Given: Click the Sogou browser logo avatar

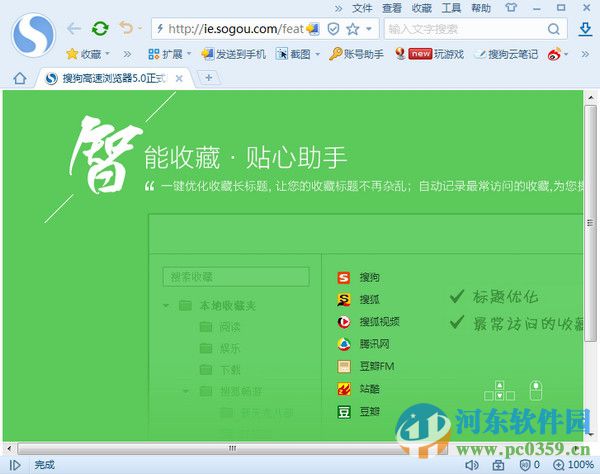Looking at the screenshot, I should 33,35.
